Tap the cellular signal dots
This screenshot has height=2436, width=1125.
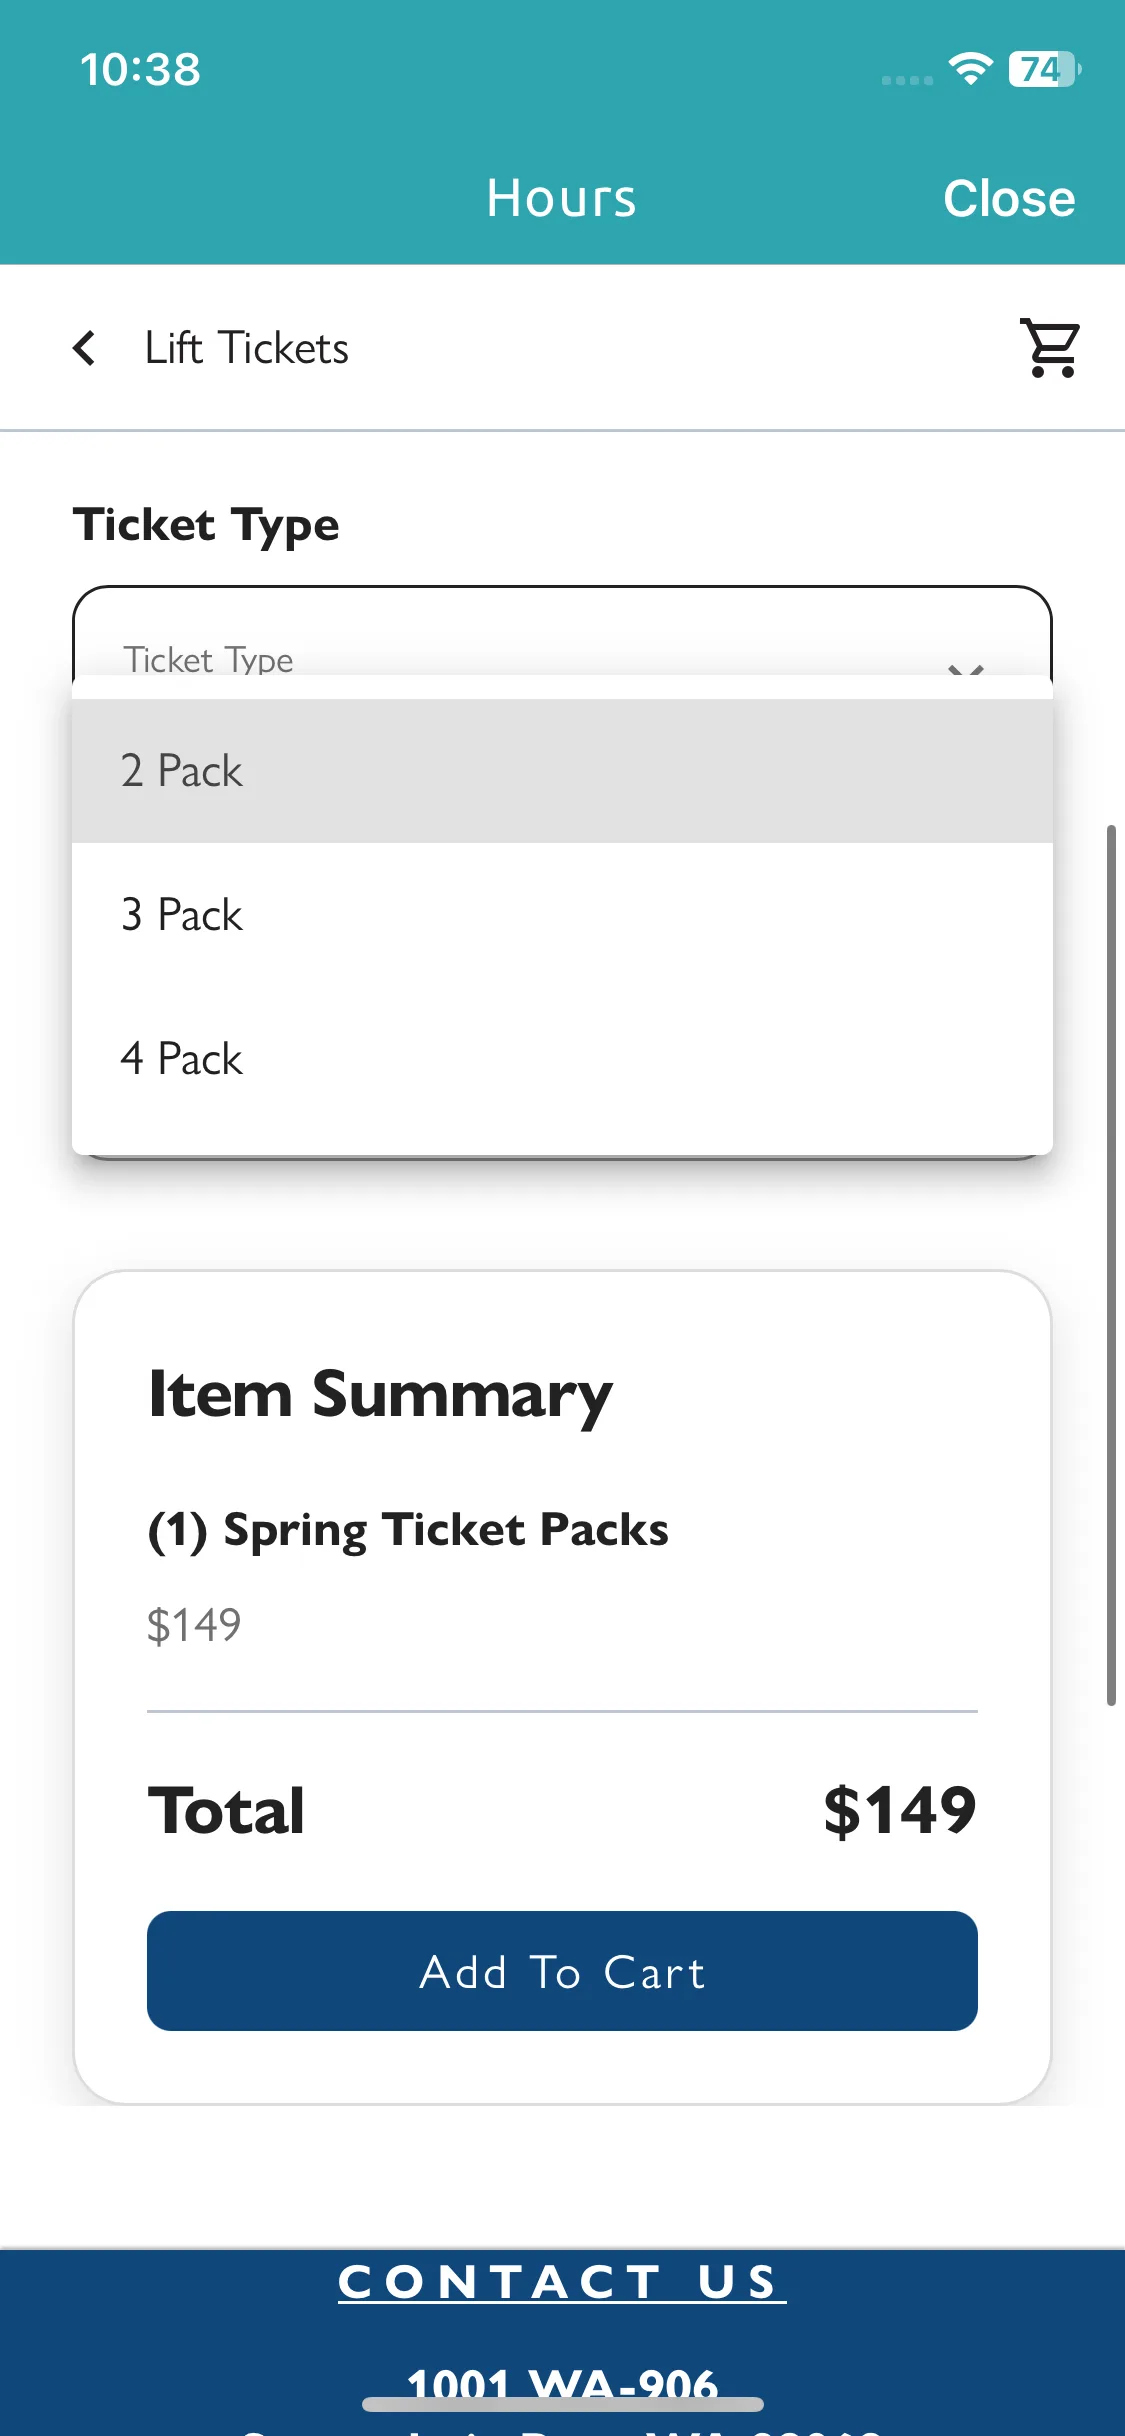coord(907,80)
